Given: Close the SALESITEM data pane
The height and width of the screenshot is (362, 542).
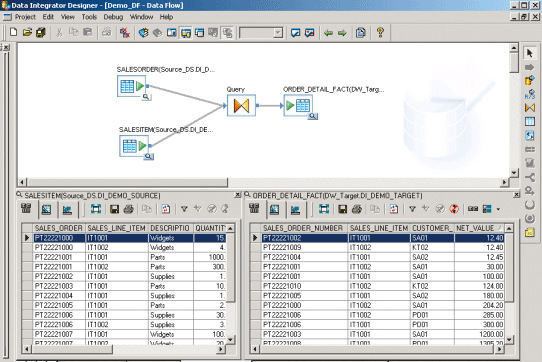Looking at the screenshot, I should 237,195.
